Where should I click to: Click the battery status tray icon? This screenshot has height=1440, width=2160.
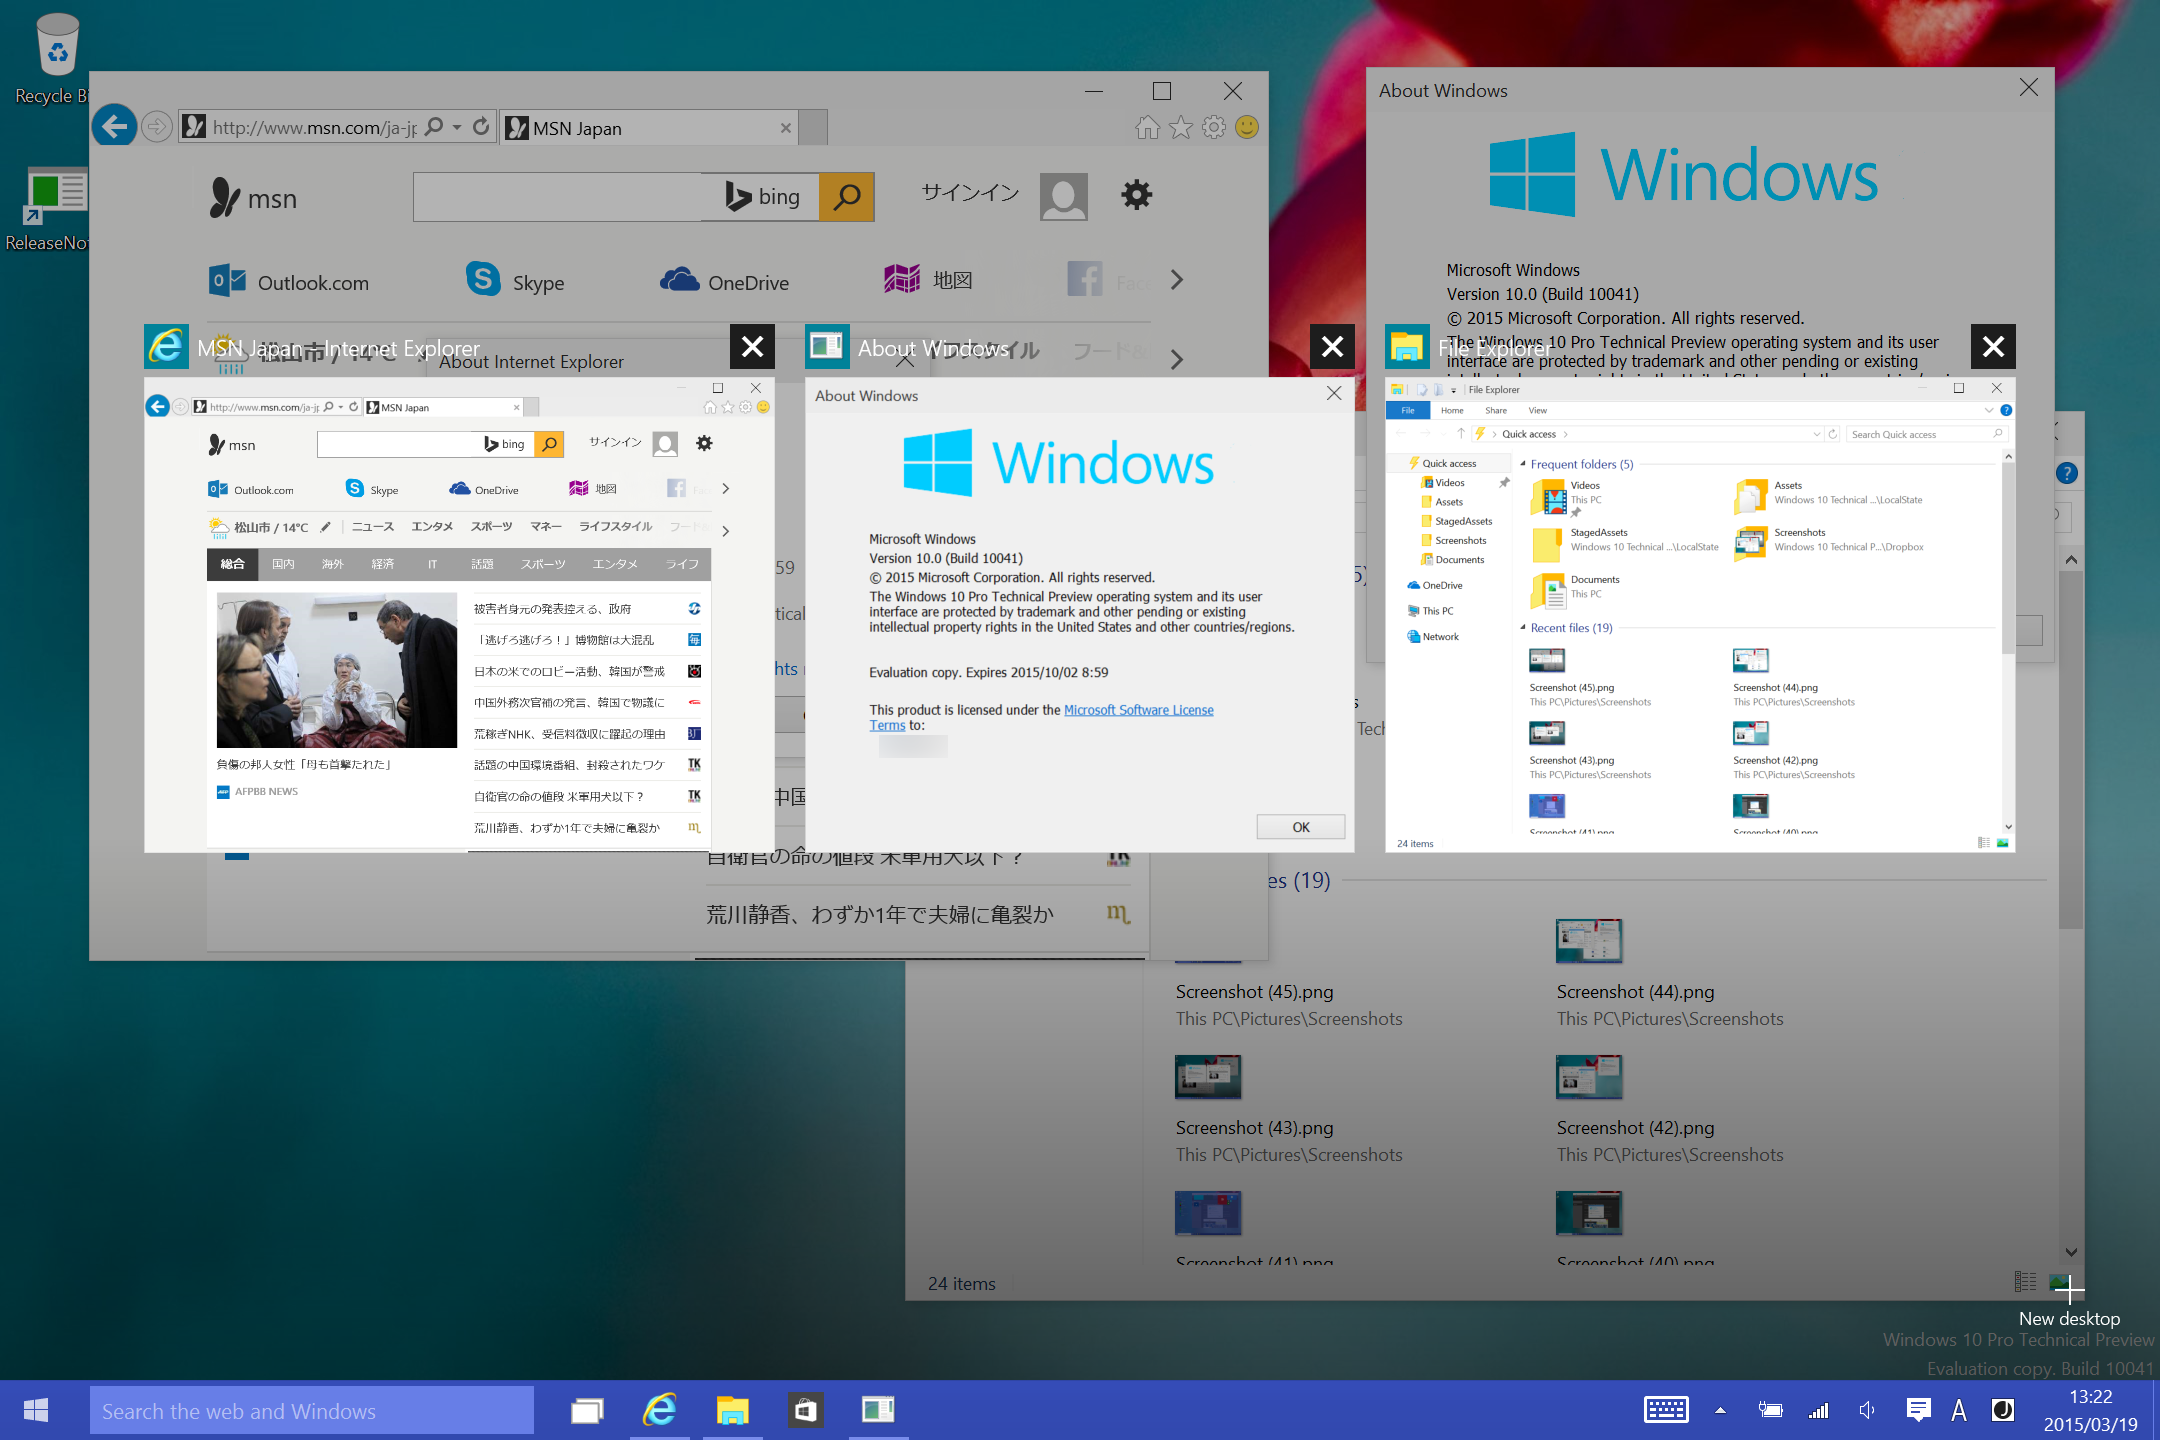1770,1410
